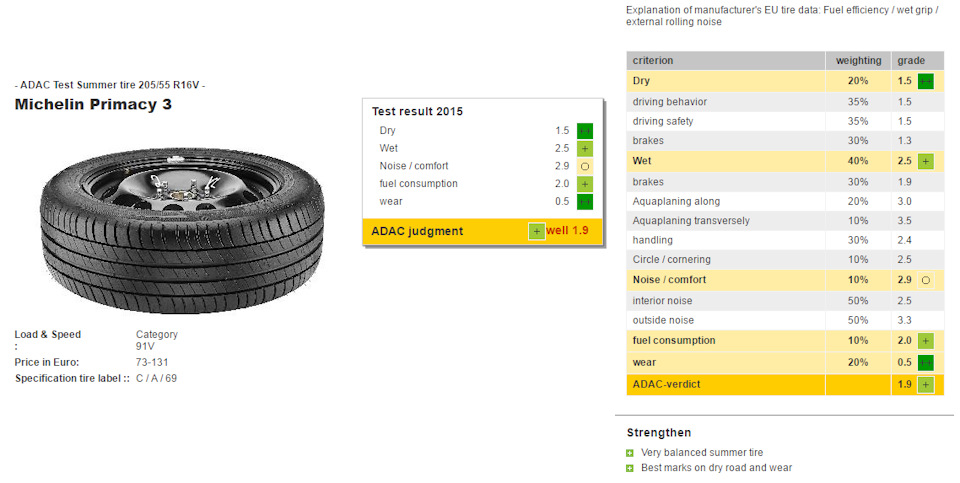The width and height of the screenshot is (960, 483).
Task: Click the 40% weighting of Wet row
Action: (x=858, y=161)
